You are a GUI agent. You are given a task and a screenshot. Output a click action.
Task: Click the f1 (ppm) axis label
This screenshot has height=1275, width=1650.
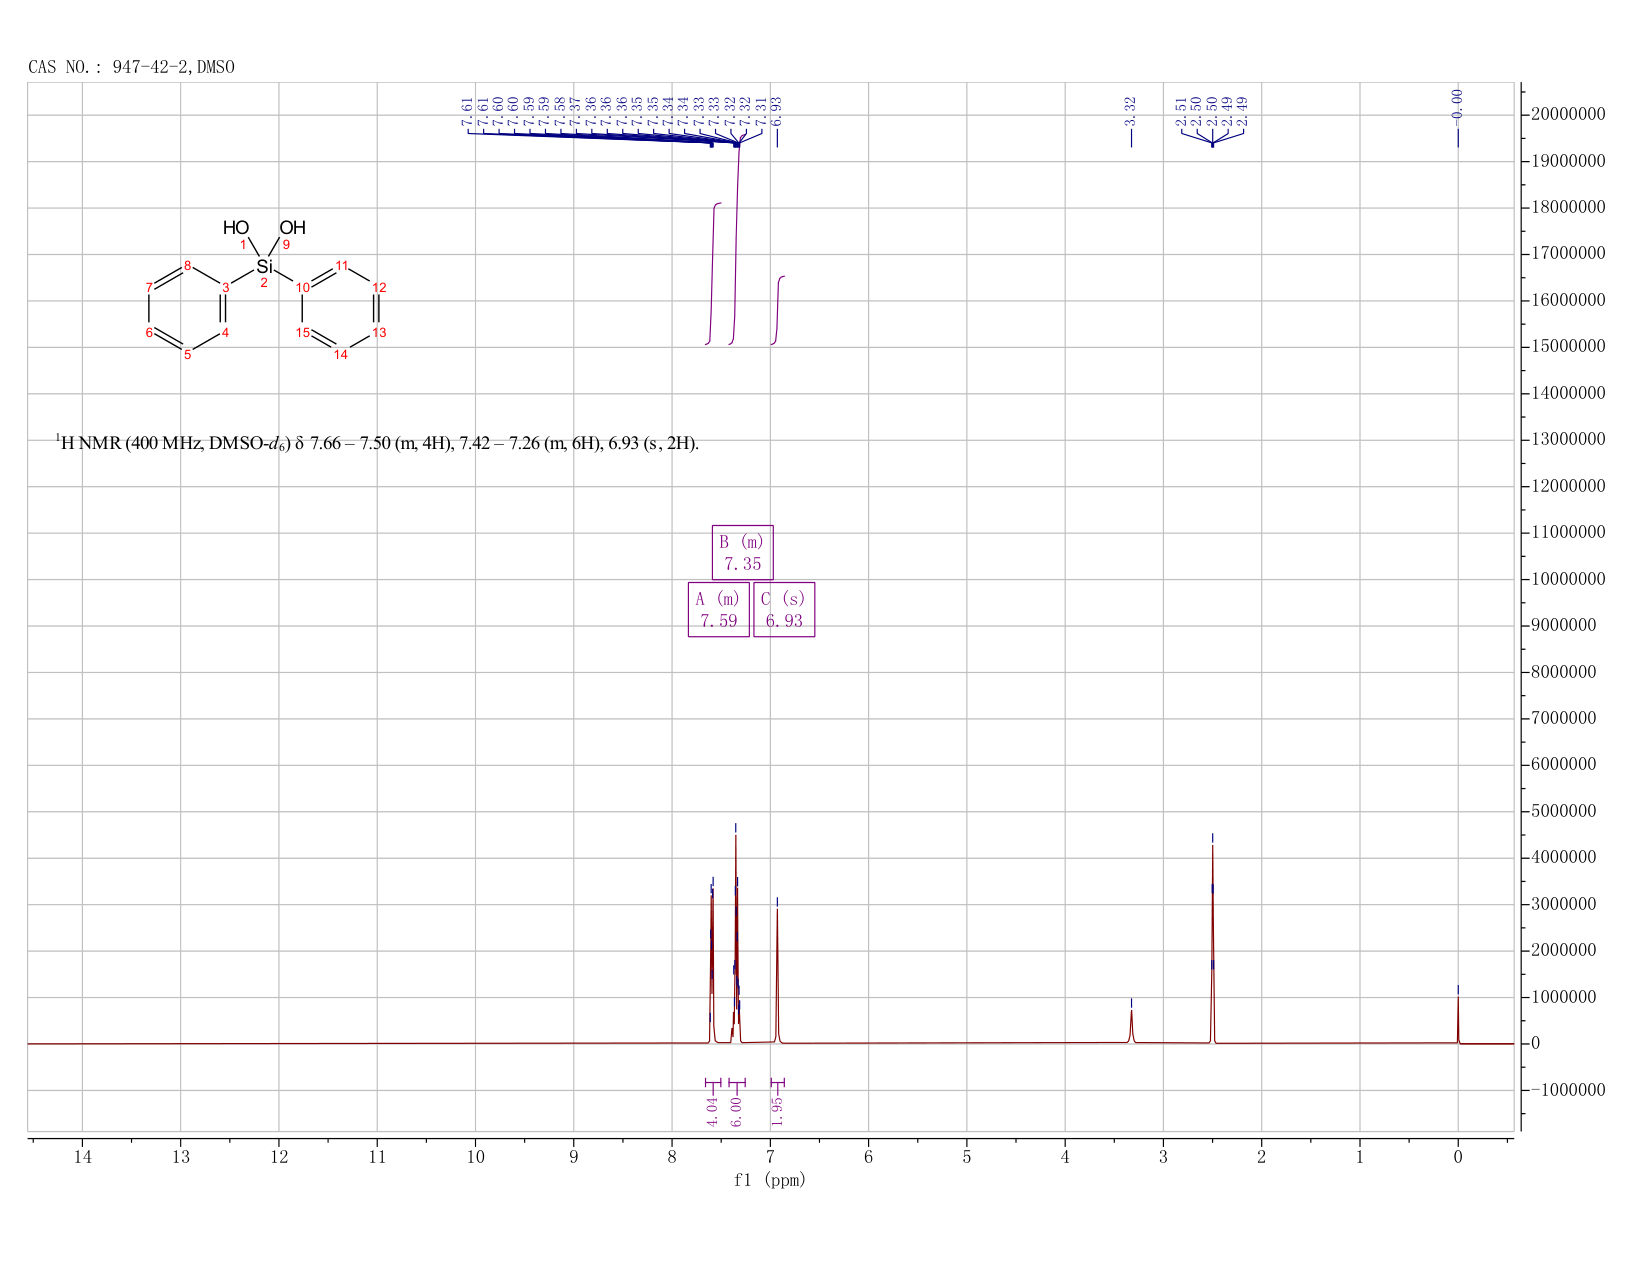point(770,1180)
